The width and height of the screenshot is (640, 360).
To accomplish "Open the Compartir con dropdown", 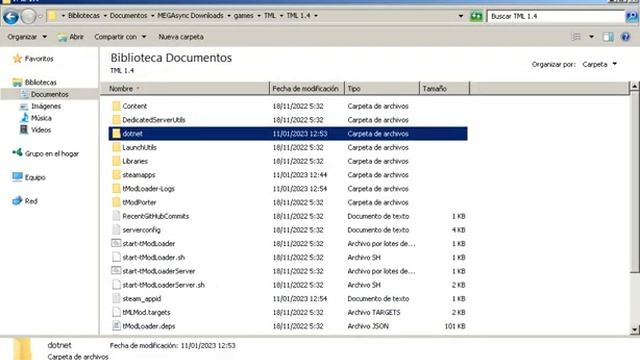I will pos(120,37).
